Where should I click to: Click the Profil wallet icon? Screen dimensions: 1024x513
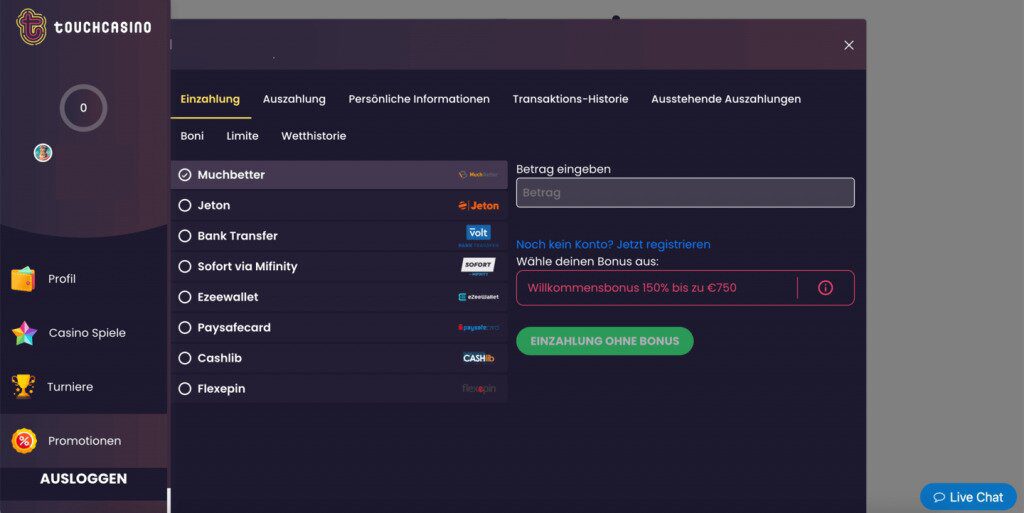23,279
